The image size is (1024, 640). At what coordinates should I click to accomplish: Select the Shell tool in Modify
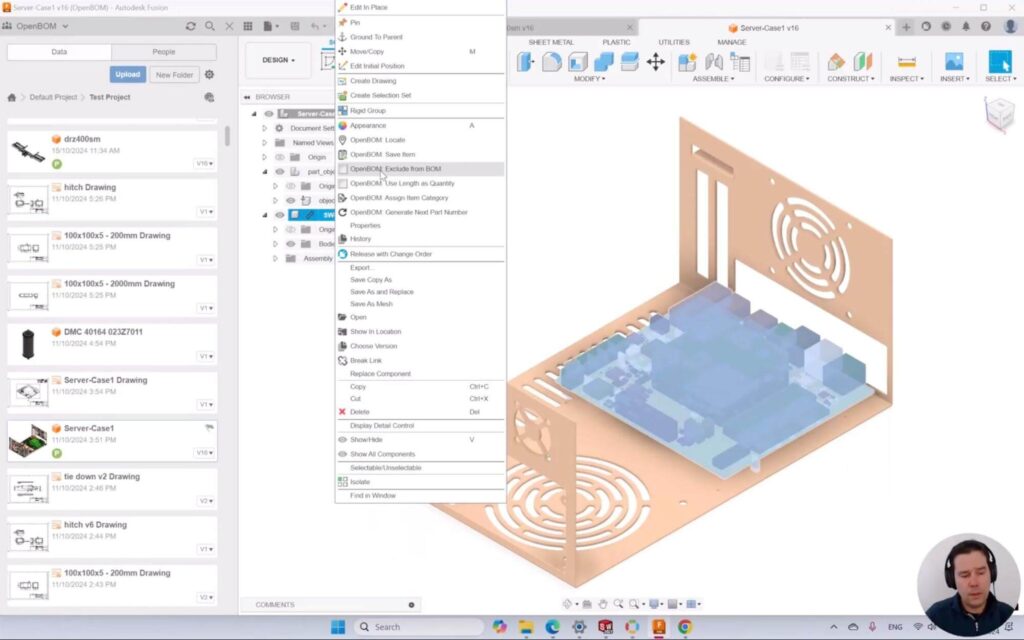[x=578, y=61]
